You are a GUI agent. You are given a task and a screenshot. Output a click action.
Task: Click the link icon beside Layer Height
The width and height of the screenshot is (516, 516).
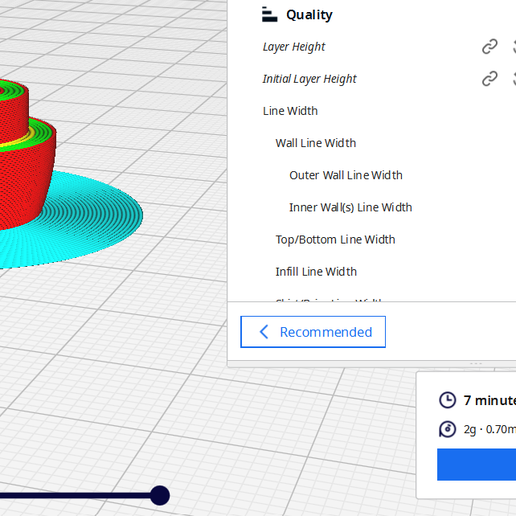490,47
